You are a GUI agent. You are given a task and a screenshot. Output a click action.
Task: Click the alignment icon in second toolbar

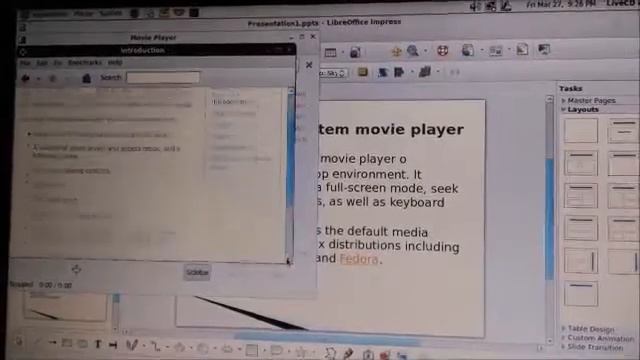click(x=398, y=72)
